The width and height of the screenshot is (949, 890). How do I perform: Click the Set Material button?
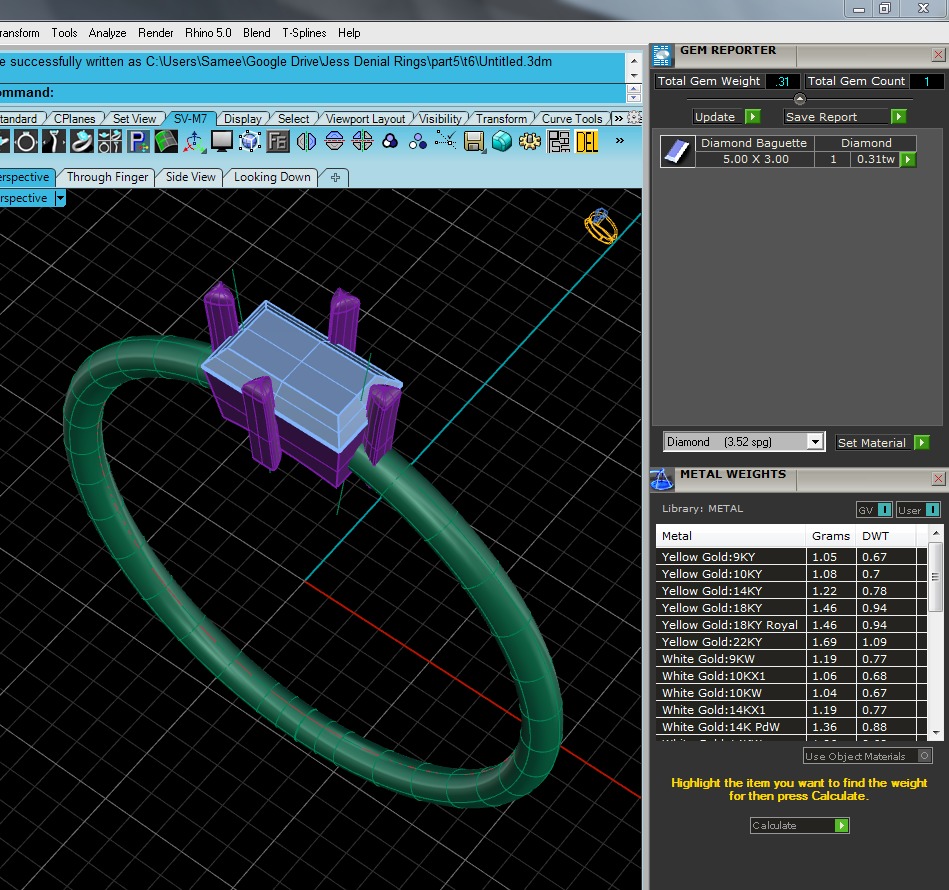pos(882,442)
